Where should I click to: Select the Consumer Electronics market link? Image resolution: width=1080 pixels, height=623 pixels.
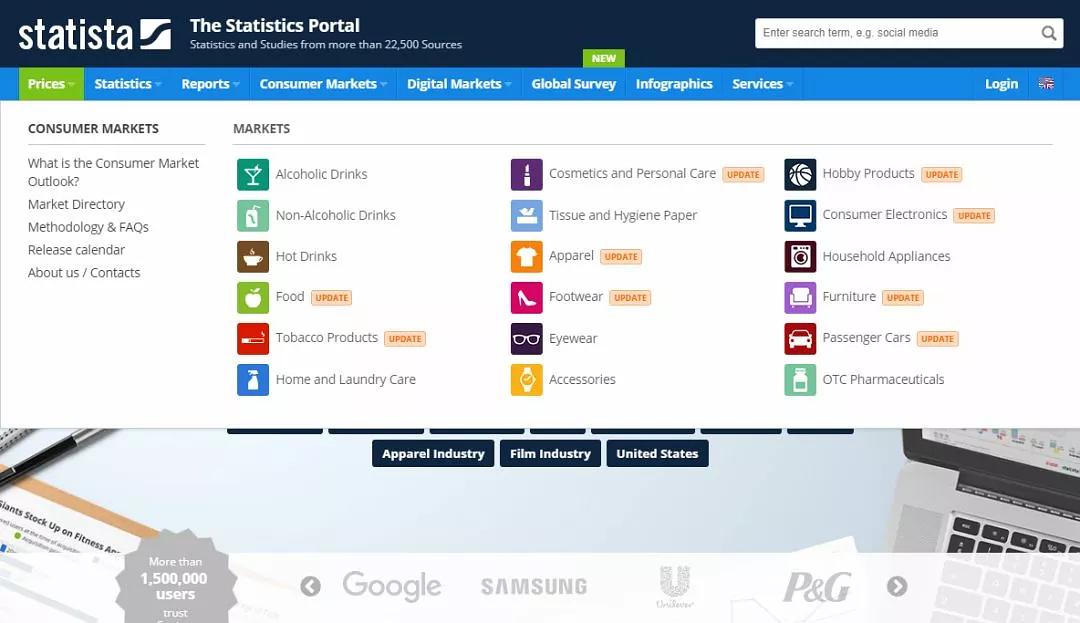pyautogui.click(x=884, y=215)
